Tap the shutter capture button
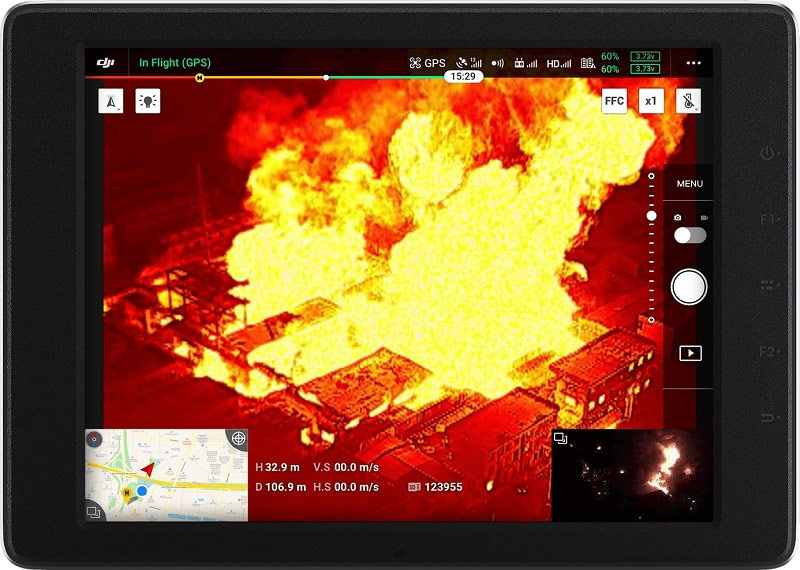Viewport: 800px width, 570px height. pyautogui.click(x=689, y=287)
